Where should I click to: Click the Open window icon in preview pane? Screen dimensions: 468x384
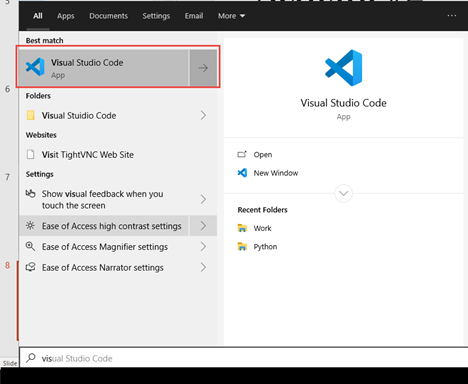coord(242,154)
